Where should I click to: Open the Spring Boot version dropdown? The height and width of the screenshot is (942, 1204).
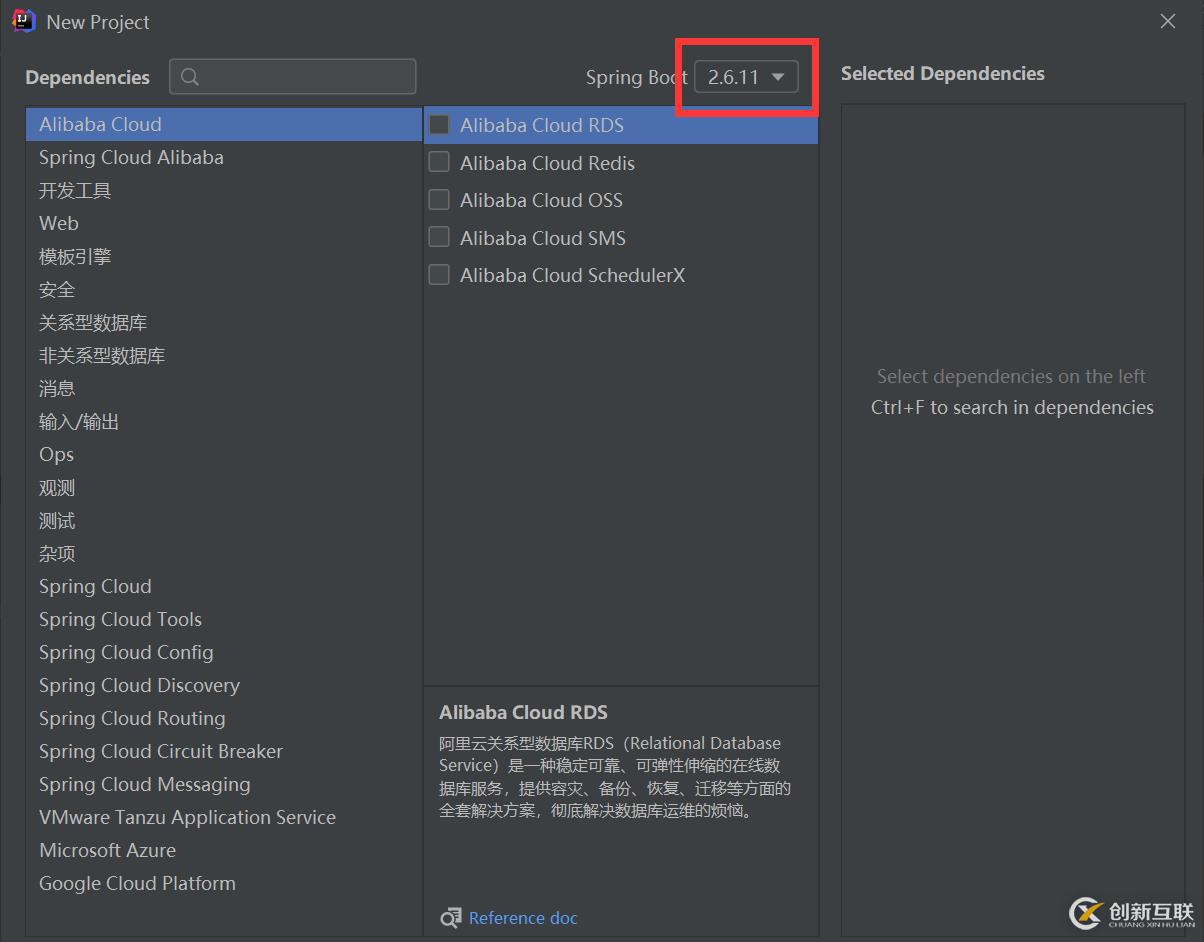(746, 77)
